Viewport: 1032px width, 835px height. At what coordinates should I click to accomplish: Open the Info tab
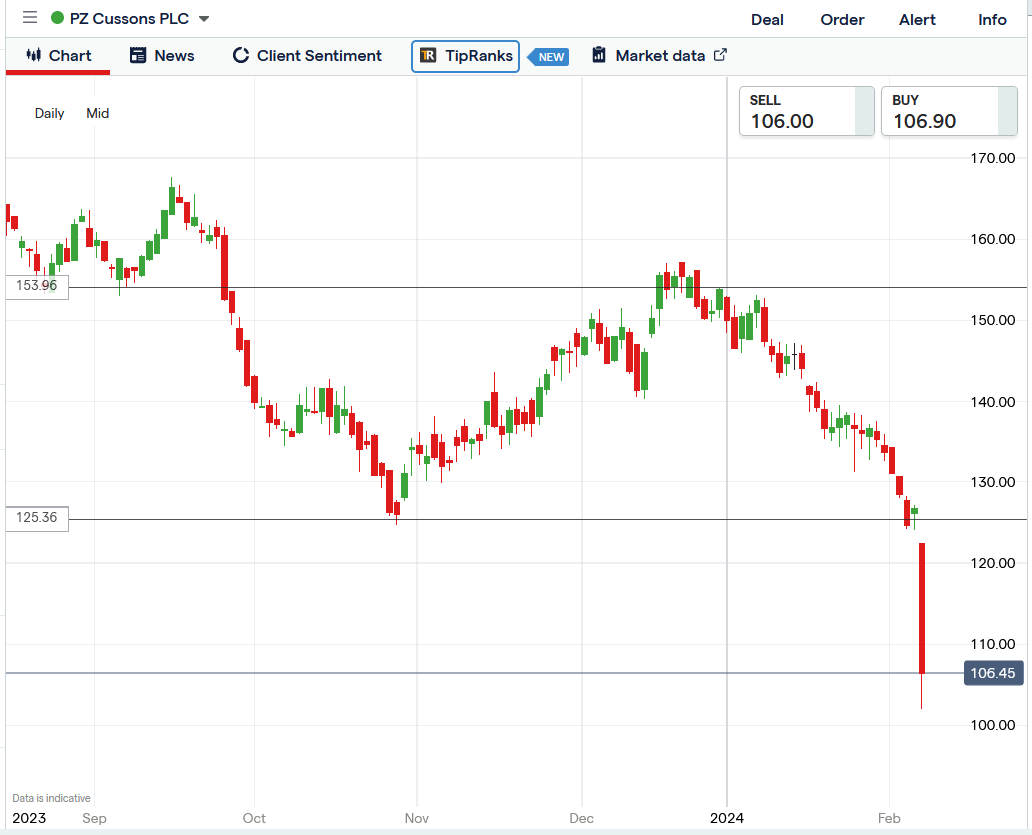point(992,20)
